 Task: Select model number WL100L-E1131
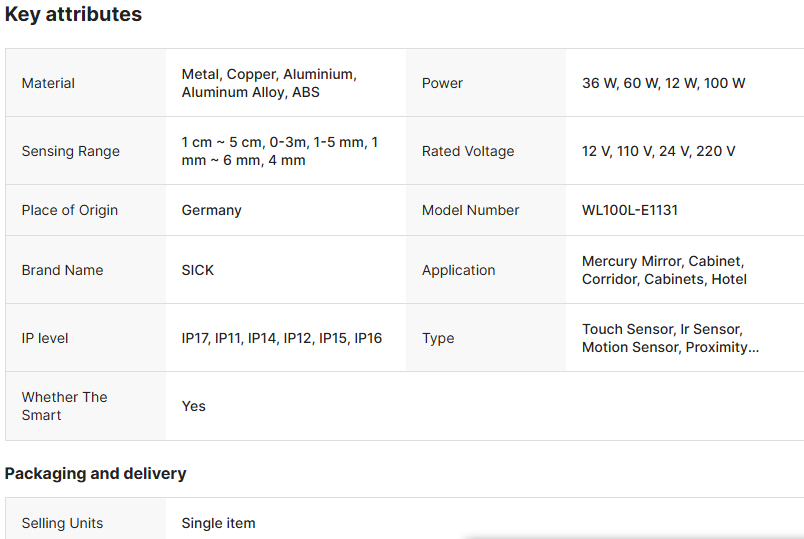point(630,210)
